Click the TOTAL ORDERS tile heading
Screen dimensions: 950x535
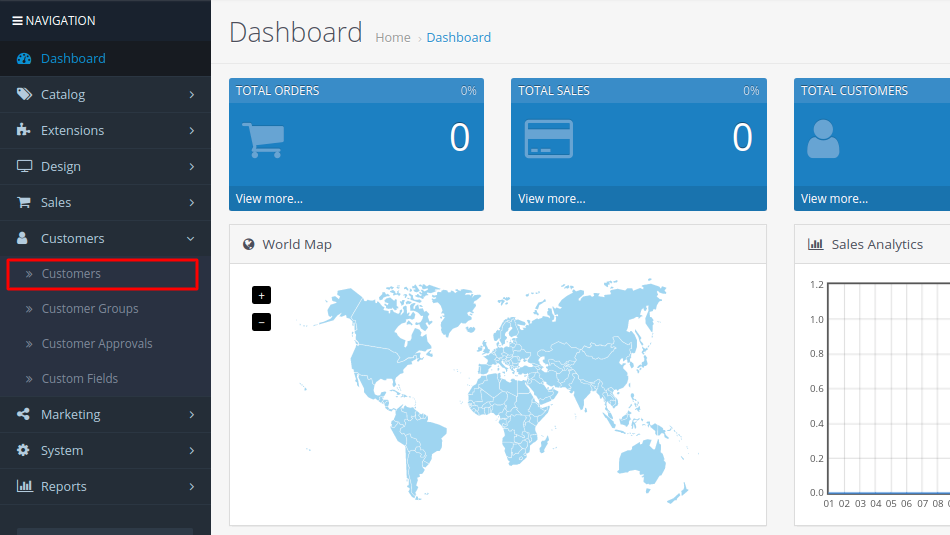[x=277, y=91]
